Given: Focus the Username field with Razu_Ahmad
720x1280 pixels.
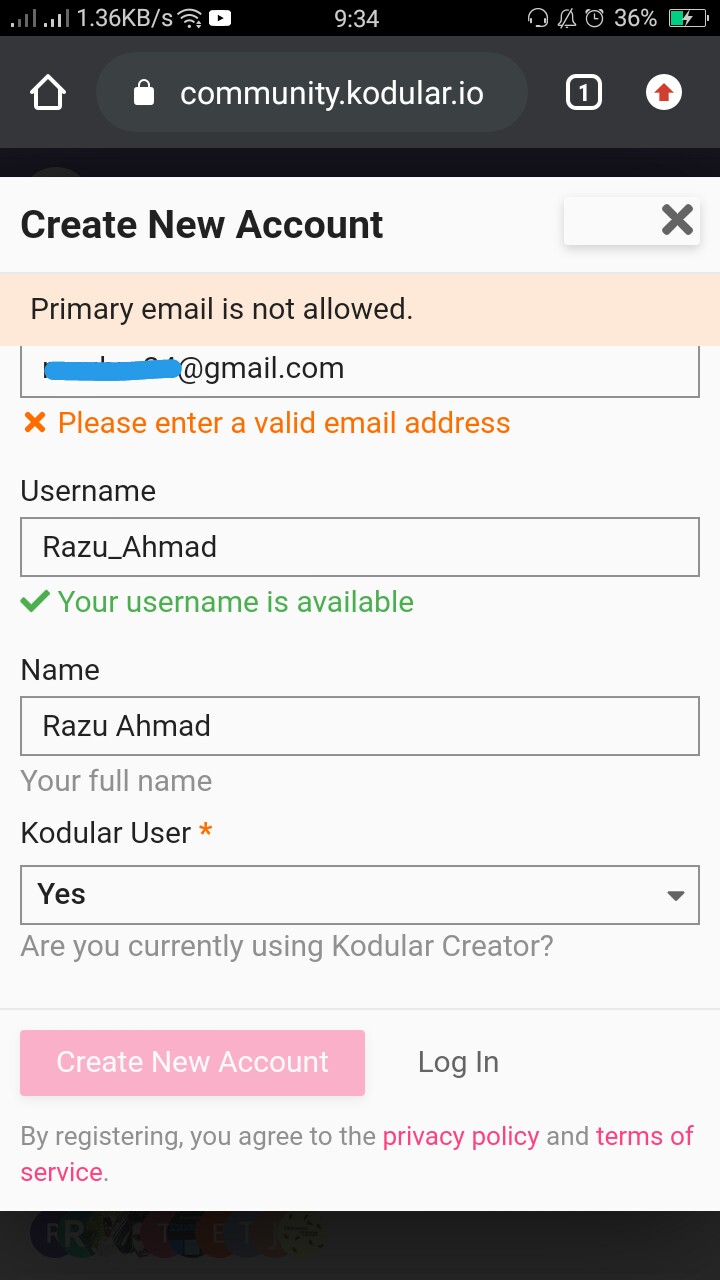Looking at the screenshot, I should pyautogui.click(x=360, y=547).
